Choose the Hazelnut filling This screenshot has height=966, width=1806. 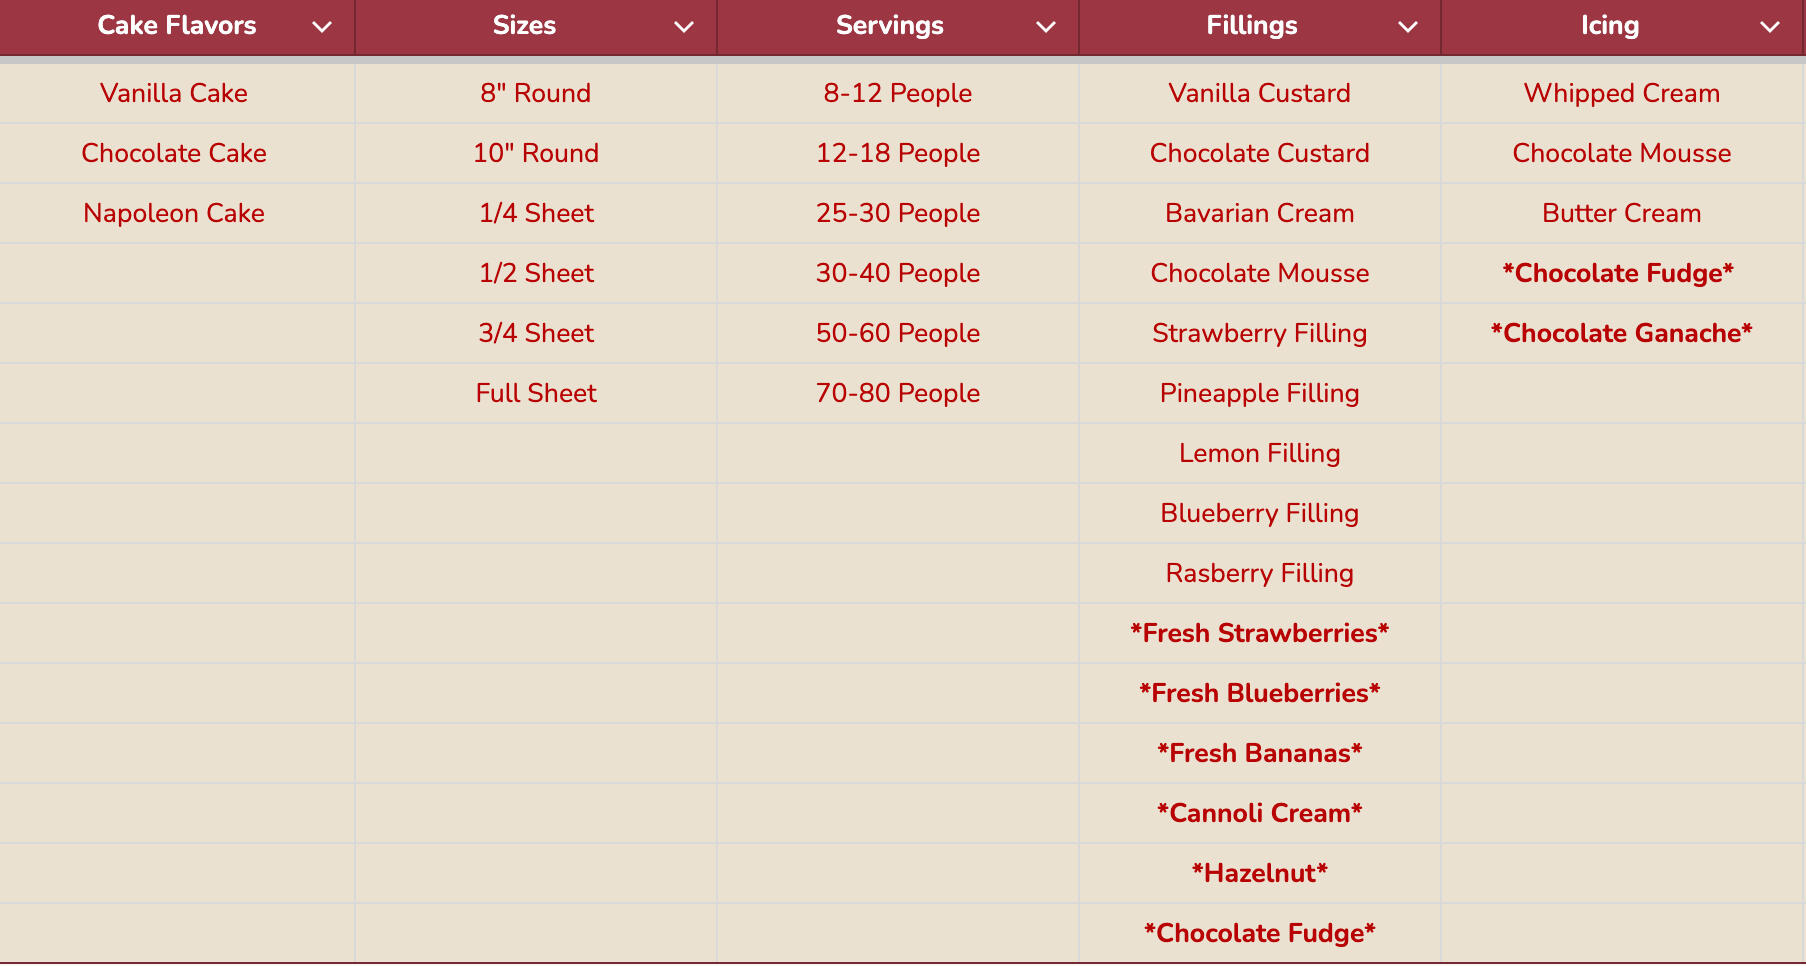1260,873
